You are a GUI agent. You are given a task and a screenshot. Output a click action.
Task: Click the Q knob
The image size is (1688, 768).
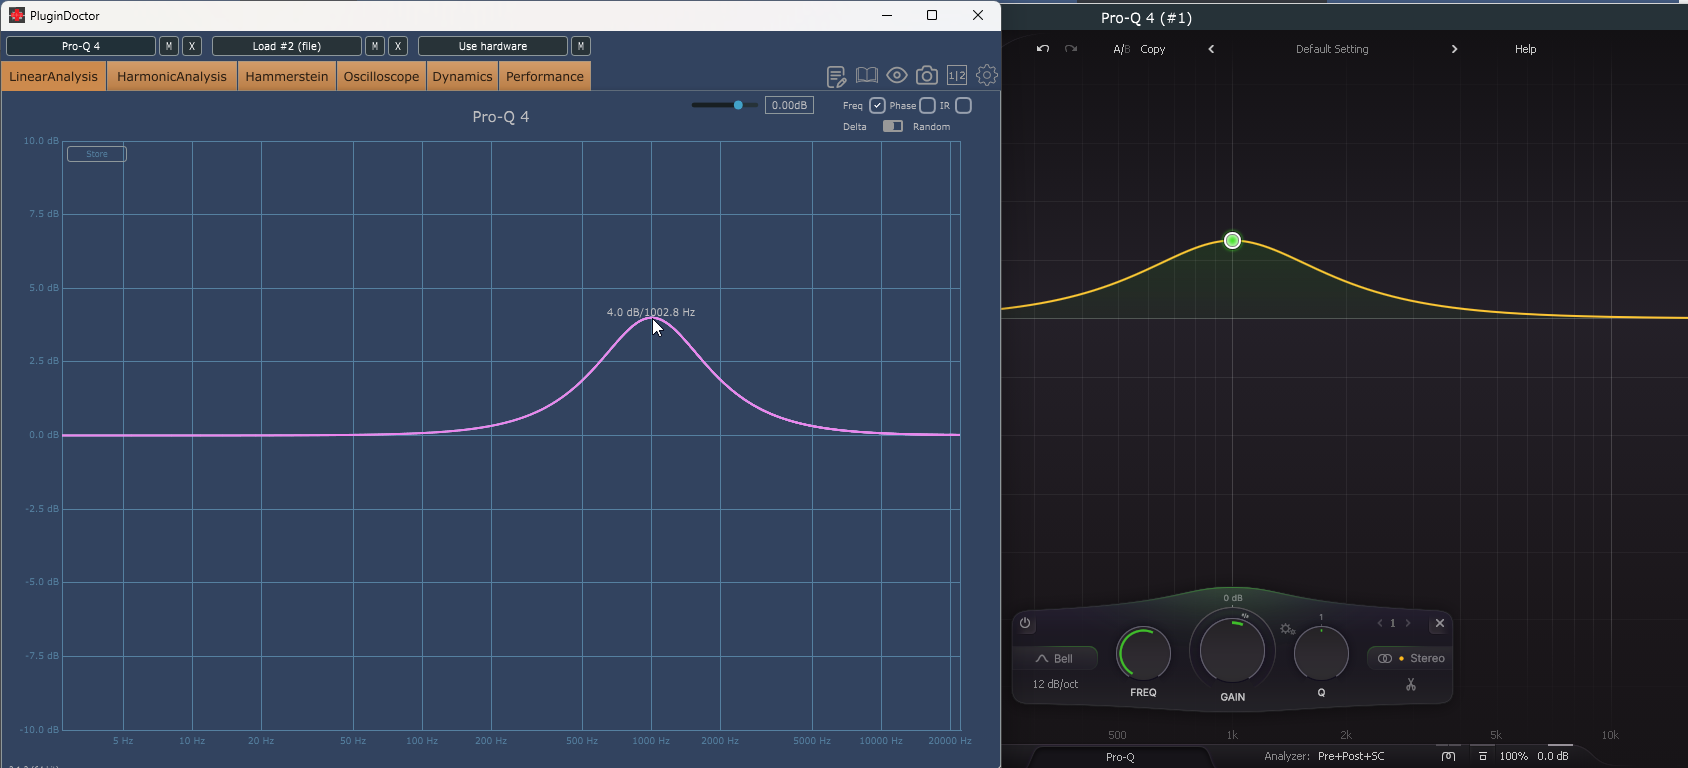click(1321, 655)
